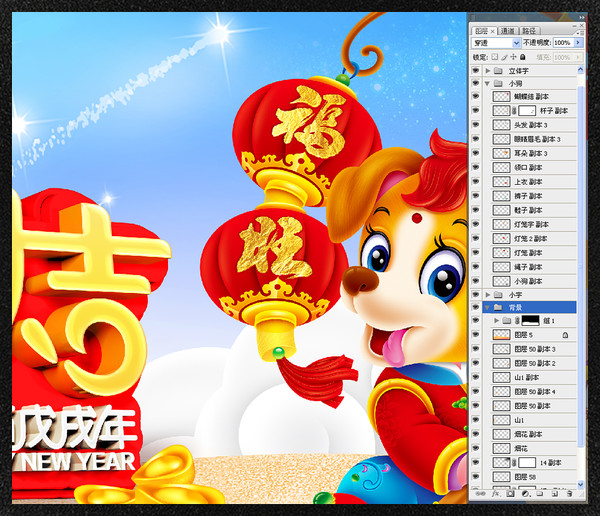Create a new layer icon
Screen dimensions: 600x516
tap(554, 494)
